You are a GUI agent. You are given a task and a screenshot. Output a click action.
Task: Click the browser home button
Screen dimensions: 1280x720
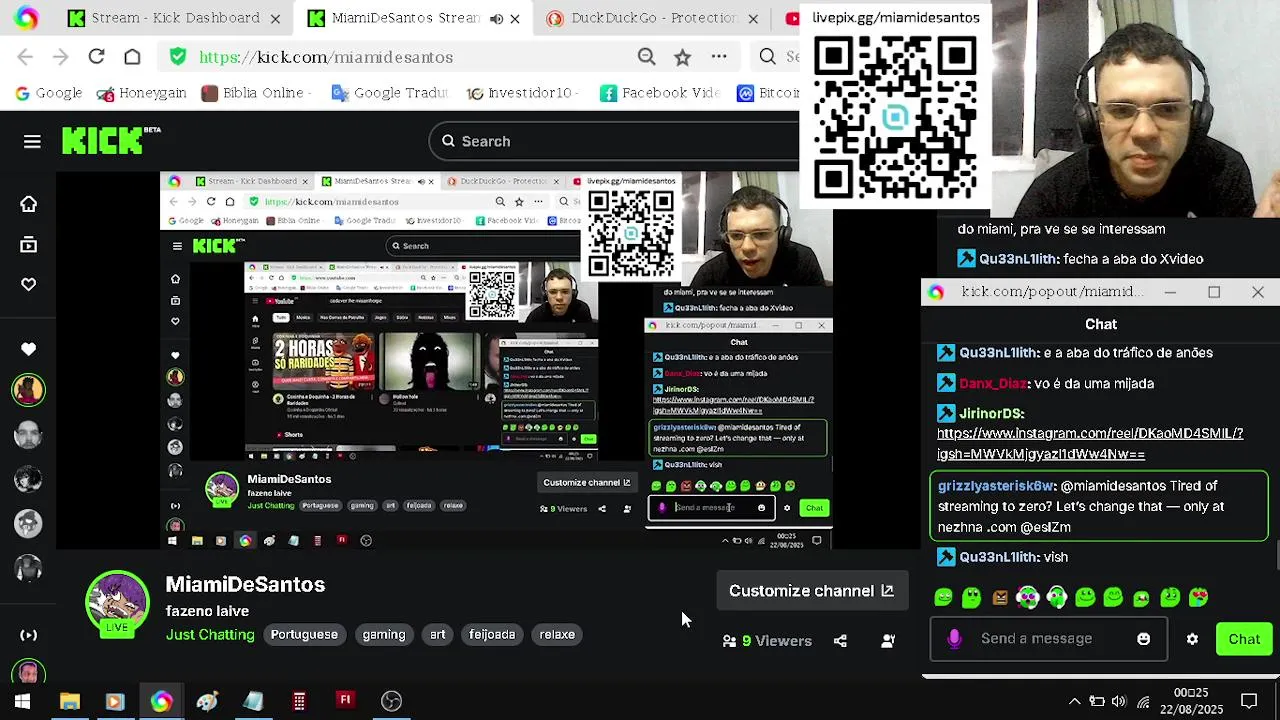[x=132, y=57]
